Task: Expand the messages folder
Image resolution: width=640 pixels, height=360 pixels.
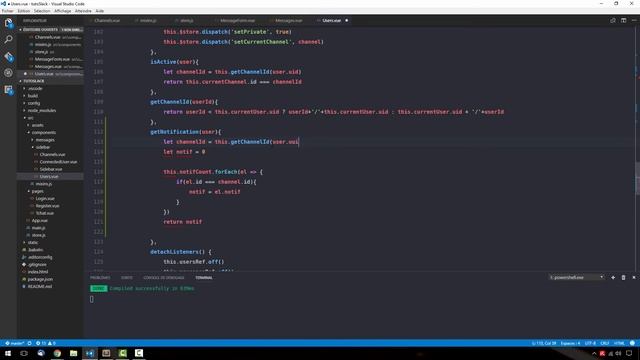Action: [44, 140]
